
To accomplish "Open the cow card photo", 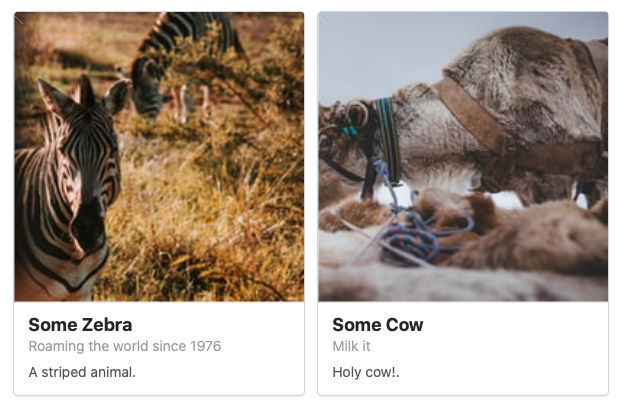I will [x=463, y=157].
